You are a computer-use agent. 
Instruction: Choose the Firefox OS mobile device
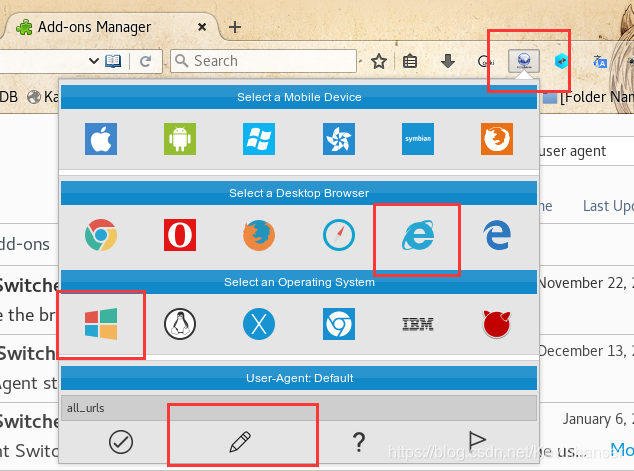tap(497, 139)
